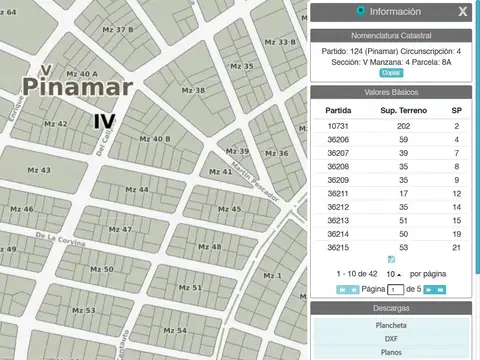Click the save icon below the table
Viewport: 480px width, 360px height.
[391, 259]
